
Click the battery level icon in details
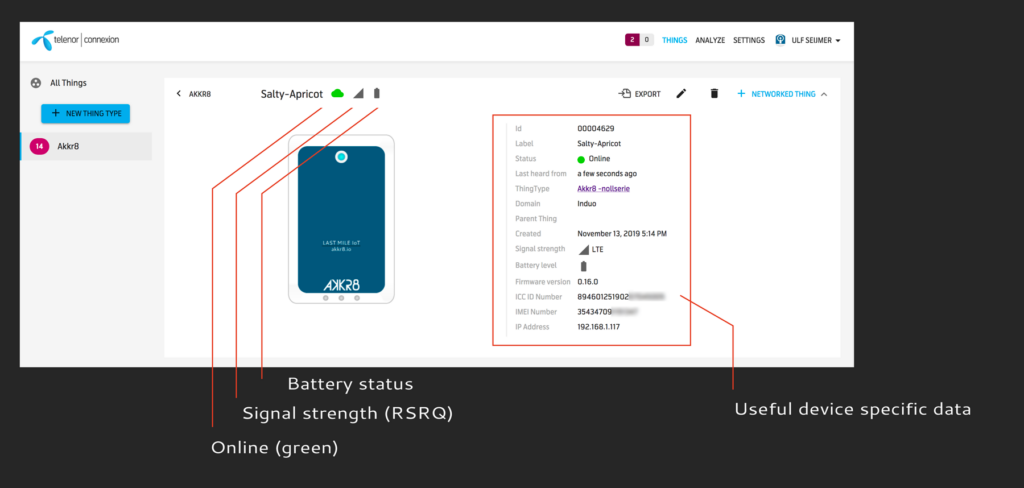coord(584,266)
